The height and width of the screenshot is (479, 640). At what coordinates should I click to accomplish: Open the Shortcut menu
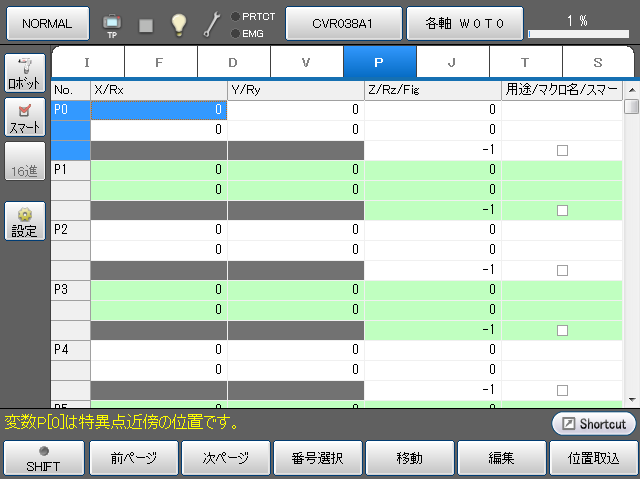[593, 423]
